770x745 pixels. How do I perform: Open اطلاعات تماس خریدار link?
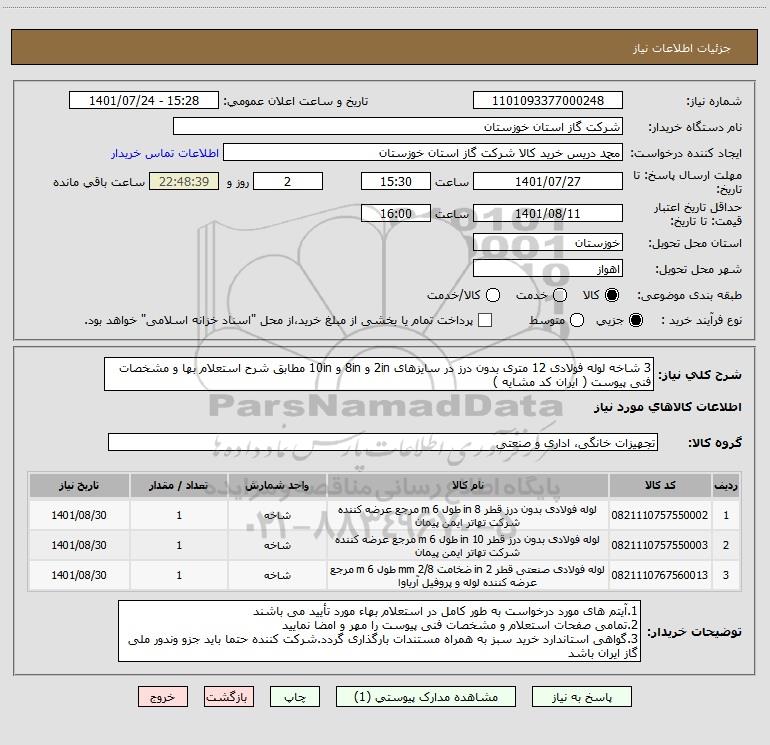point(165,153)
